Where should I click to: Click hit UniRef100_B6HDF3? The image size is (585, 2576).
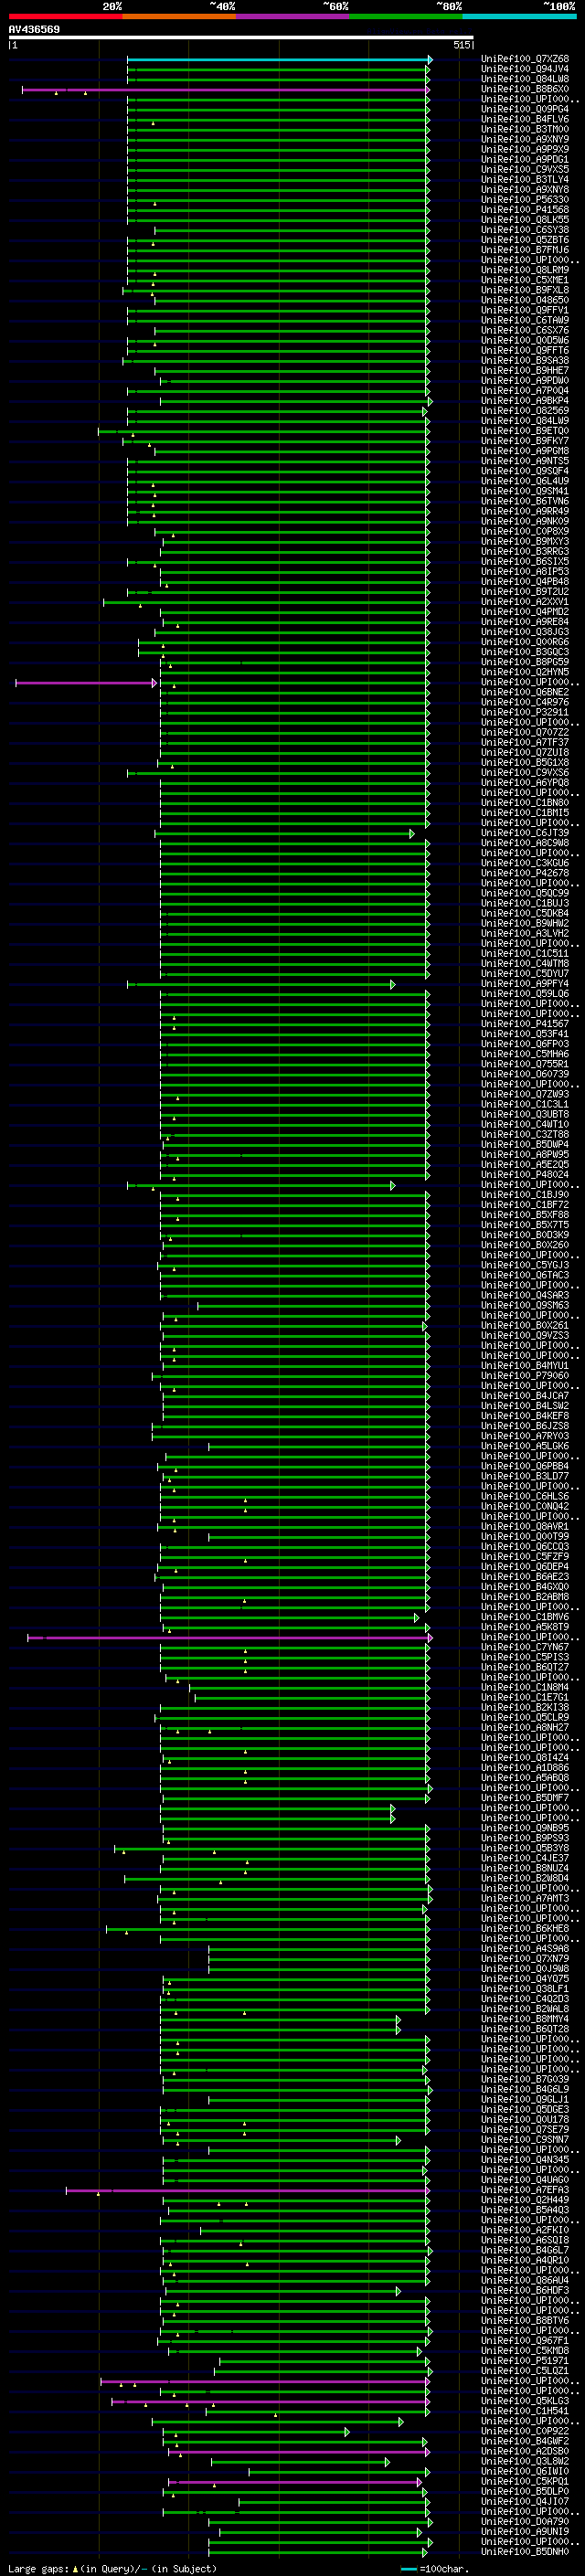[525, 2290]
